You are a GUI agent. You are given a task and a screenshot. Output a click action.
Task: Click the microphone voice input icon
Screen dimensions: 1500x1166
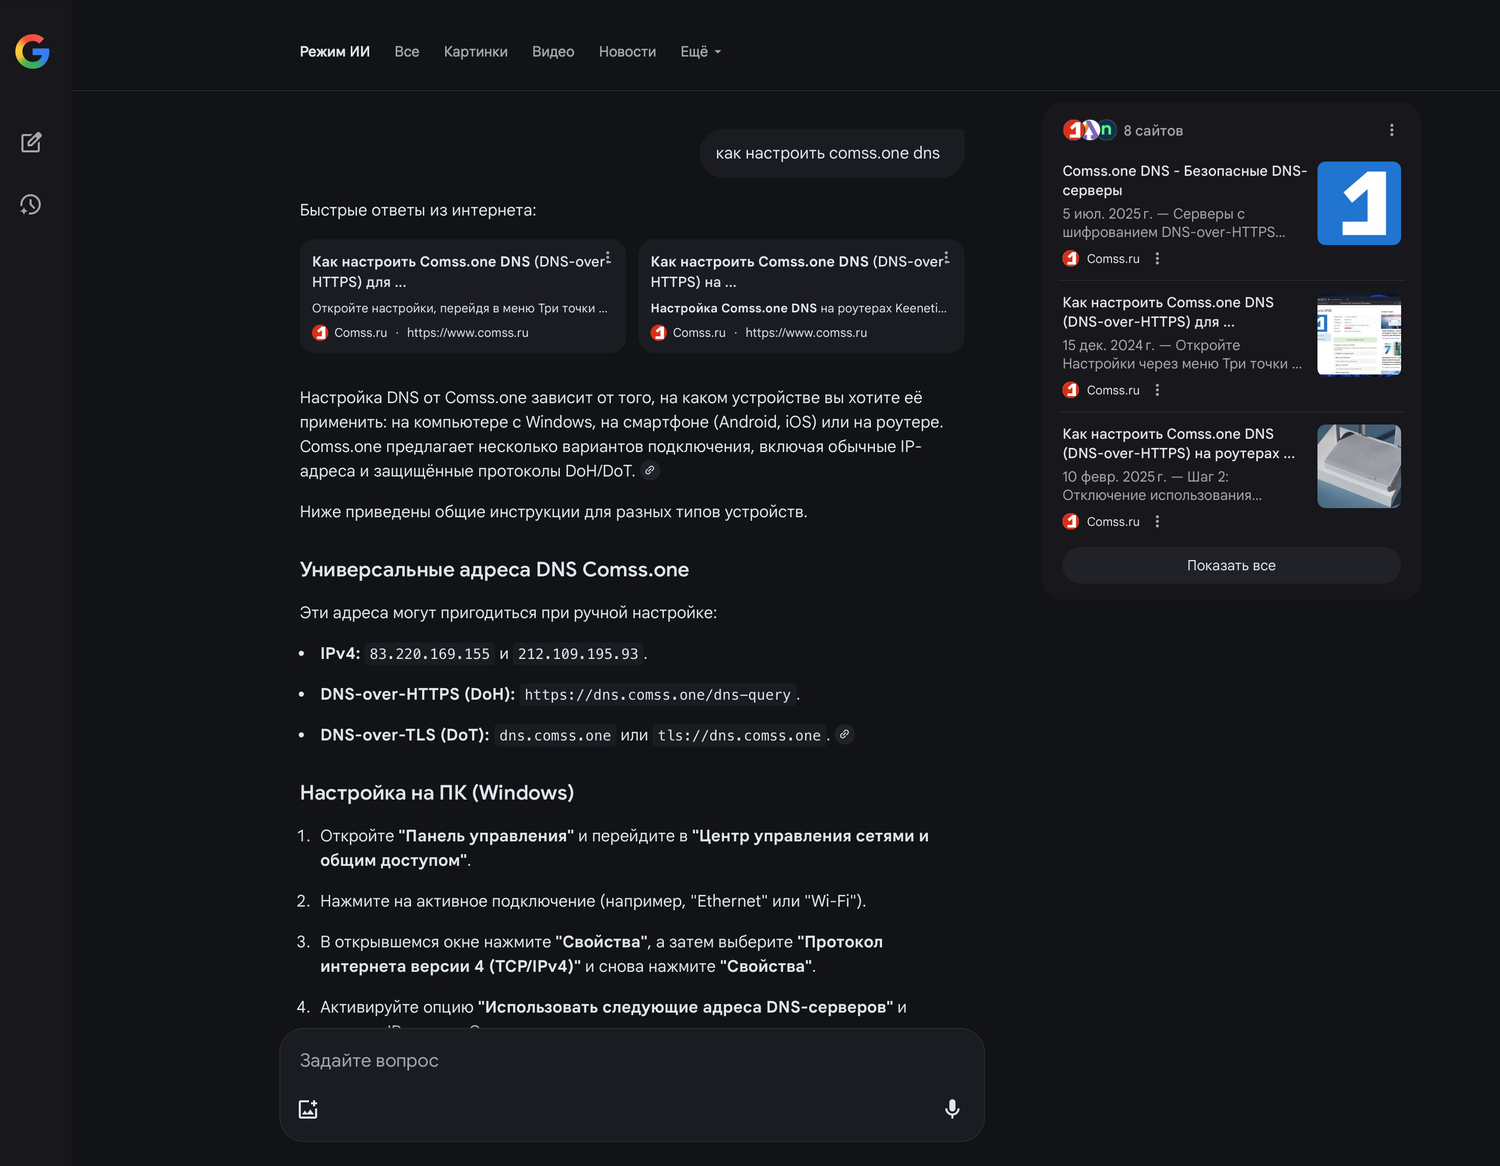coord(952,1108)
